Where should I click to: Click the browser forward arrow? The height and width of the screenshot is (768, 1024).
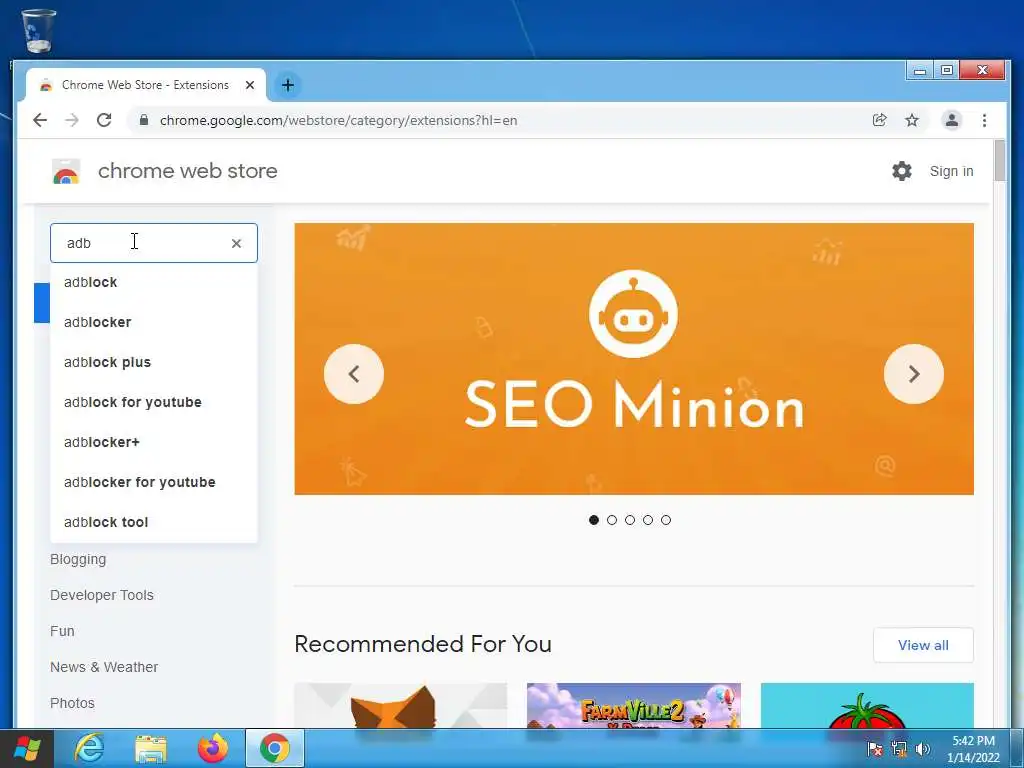(72, 120)
